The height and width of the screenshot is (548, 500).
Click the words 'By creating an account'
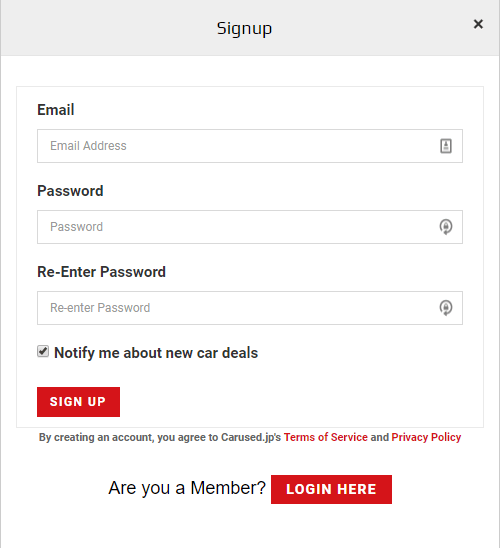coord(96,438)
